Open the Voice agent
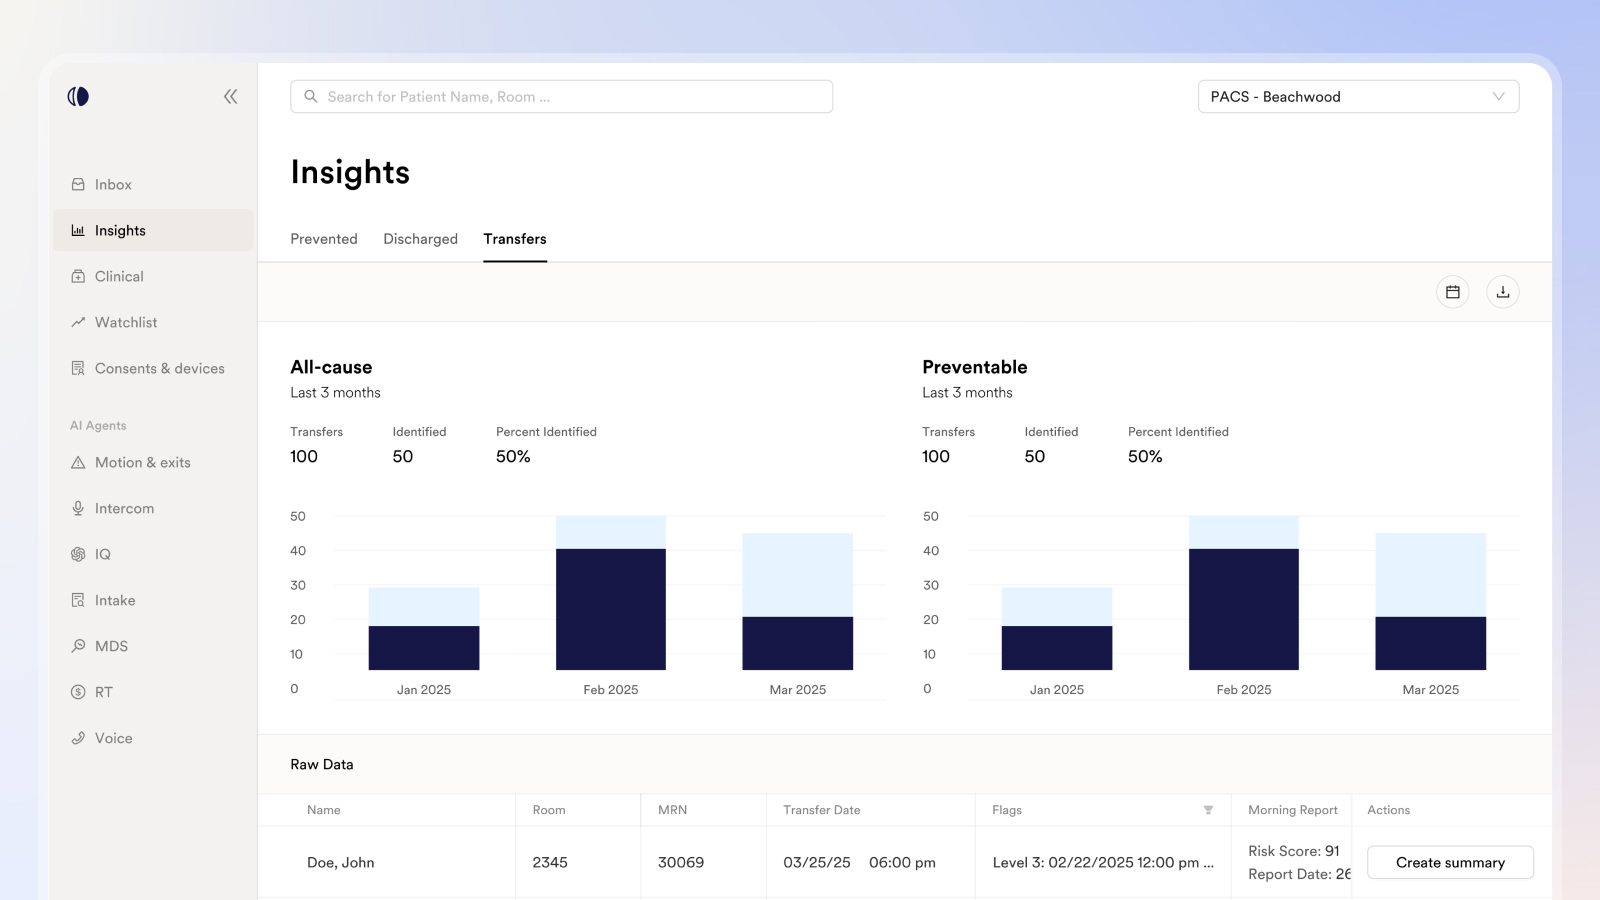This screenshot has width=1600, height=900. coord(153,738)
